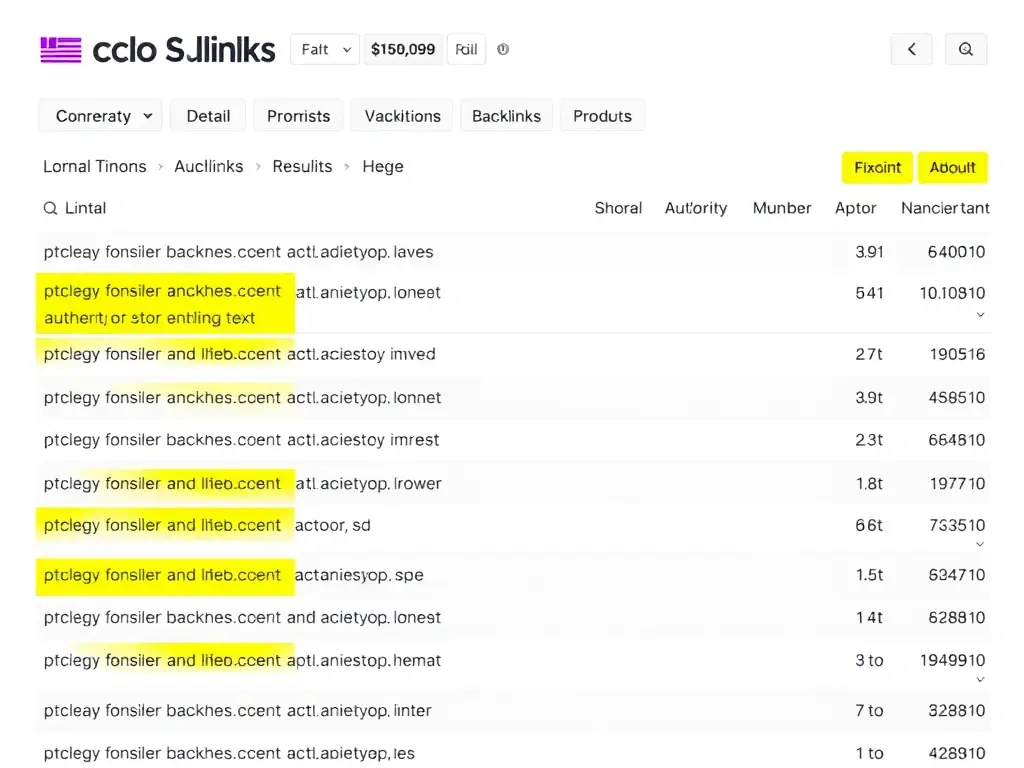Click the value 328810
Image resolution: width=1024 pixels, height=768 pixels.
point(957,711)
